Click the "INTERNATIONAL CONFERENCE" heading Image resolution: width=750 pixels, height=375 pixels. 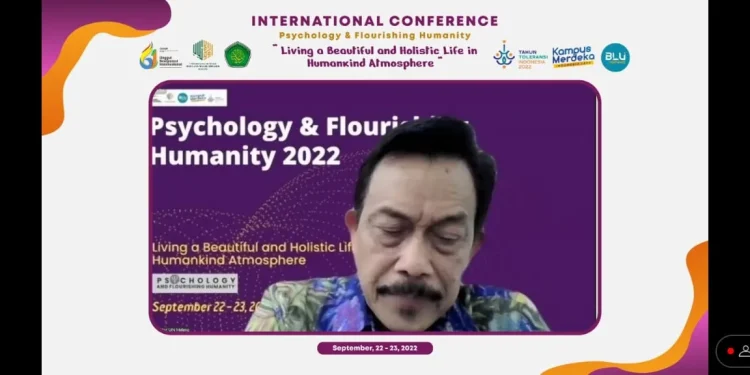click(375, 21)
